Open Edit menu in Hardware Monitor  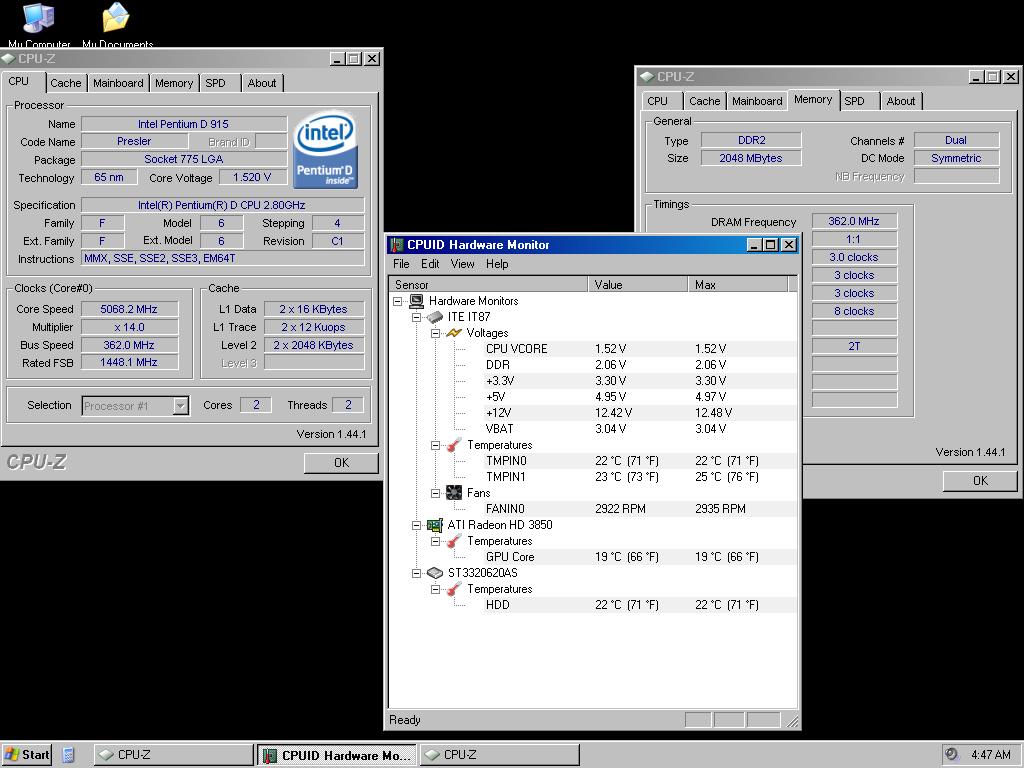pos(430,264)
